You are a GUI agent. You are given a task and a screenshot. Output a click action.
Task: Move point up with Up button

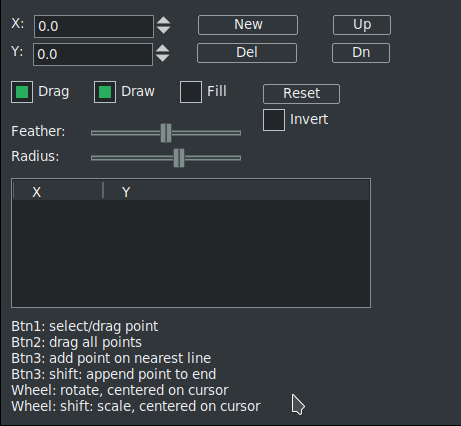pyautogui.click(x=362, y=25)
